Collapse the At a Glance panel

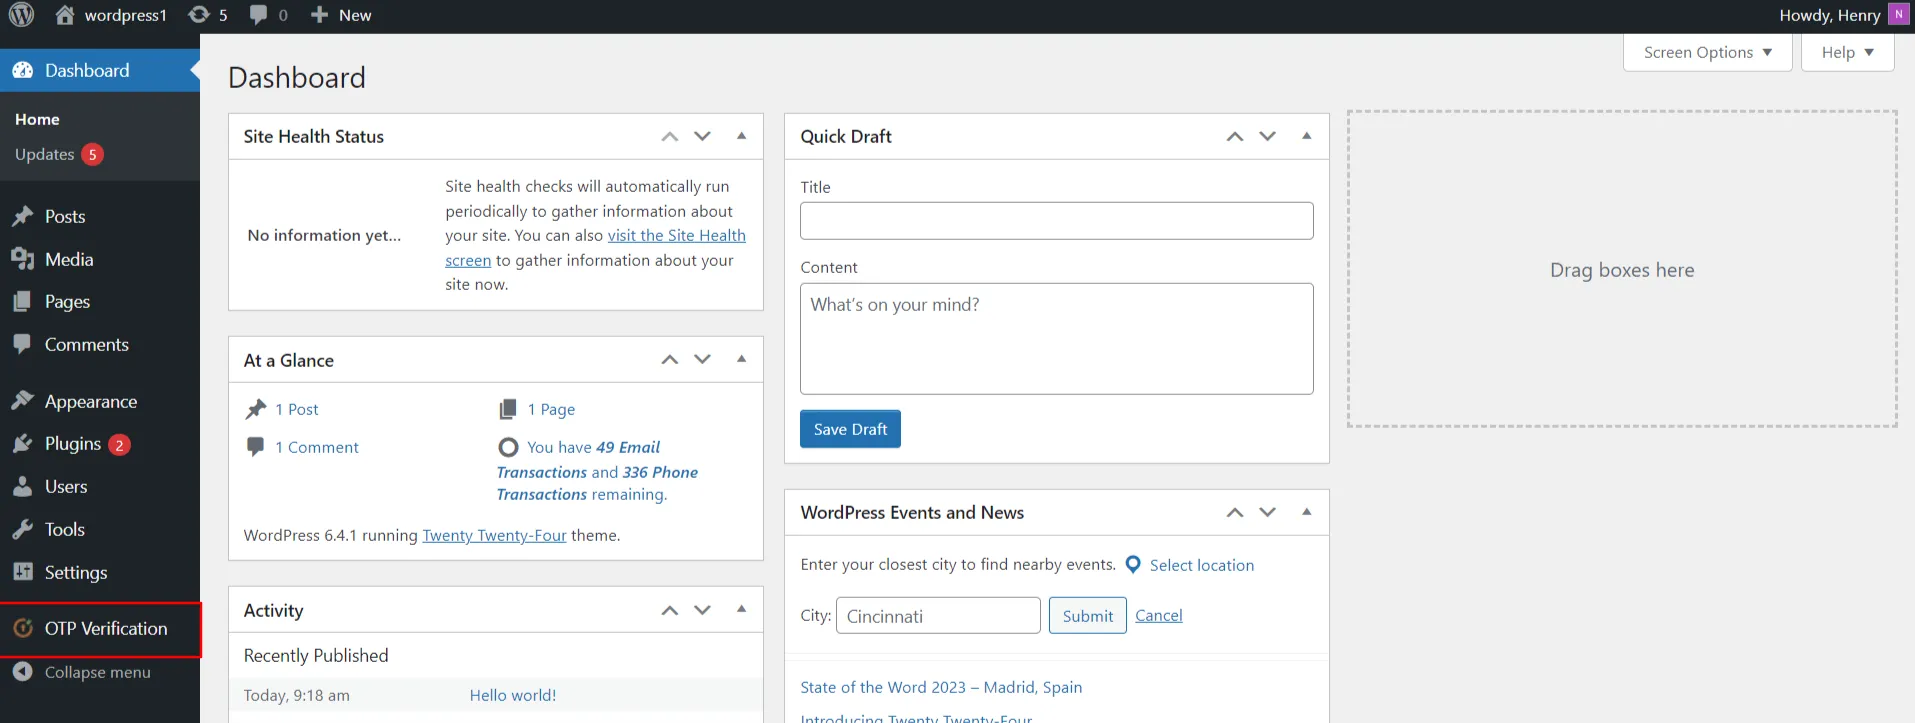pos(741,359)
